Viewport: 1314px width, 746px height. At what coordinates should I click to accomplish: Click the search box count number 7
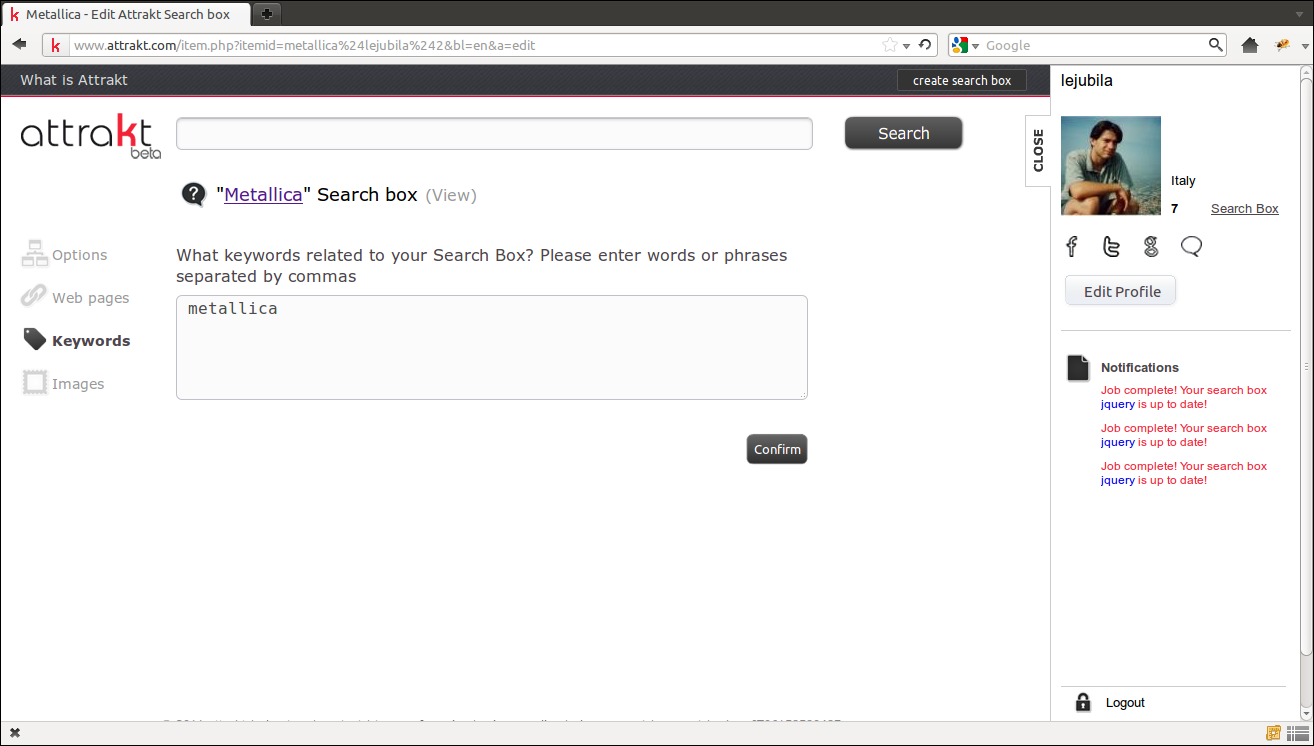coord(1175,208)
